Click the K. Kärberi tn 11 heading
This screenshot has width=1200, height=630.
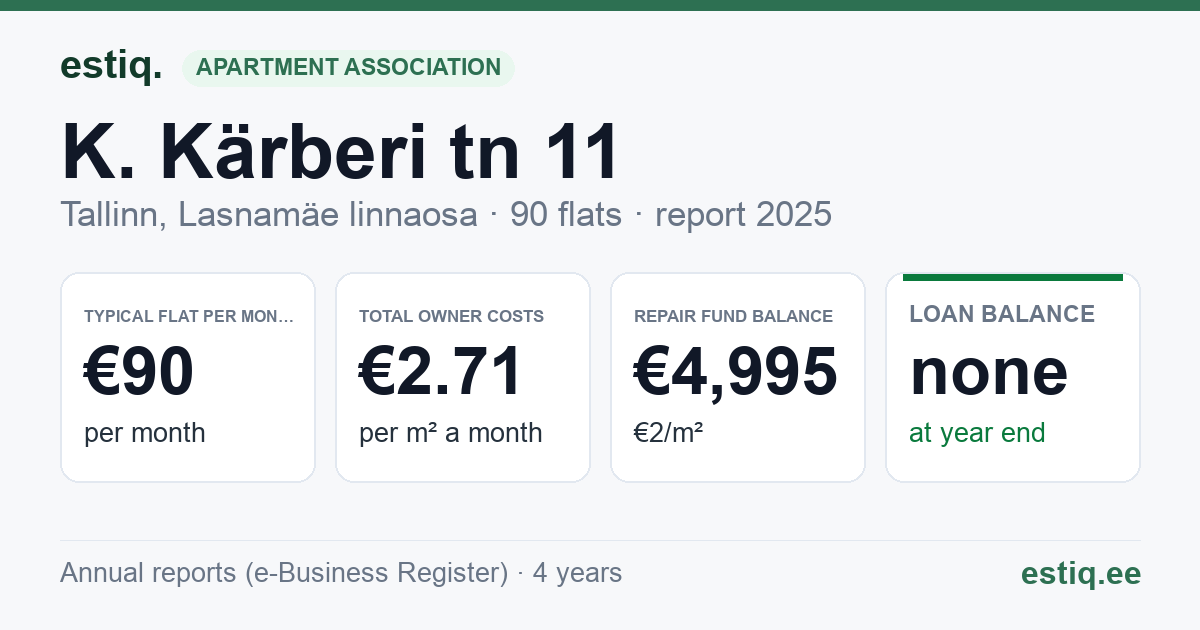(x=341, y=152)
